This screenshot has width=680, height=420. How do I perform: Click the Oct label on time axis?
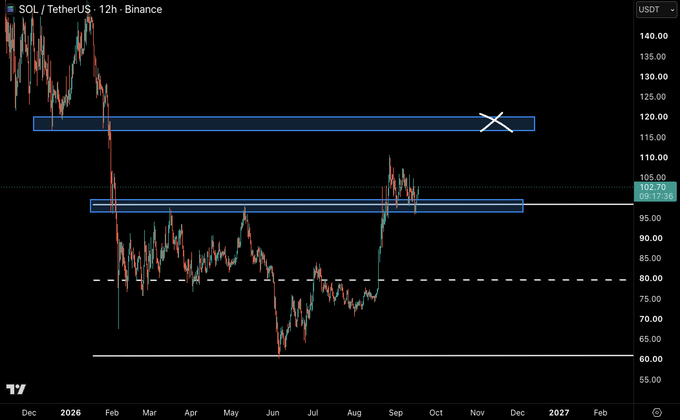pos(436,413)
